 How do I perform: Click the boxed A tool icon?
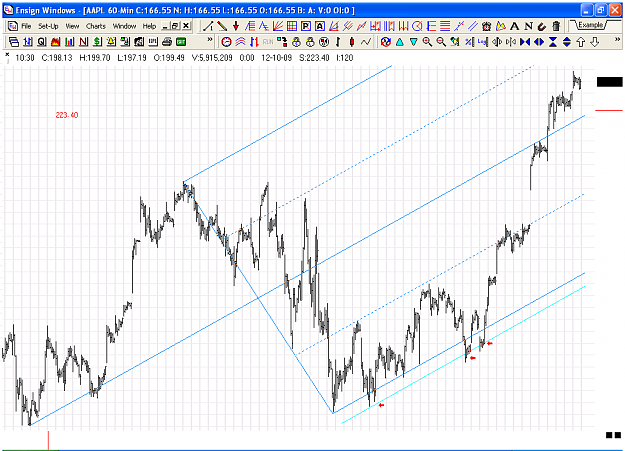coord(320,26)
